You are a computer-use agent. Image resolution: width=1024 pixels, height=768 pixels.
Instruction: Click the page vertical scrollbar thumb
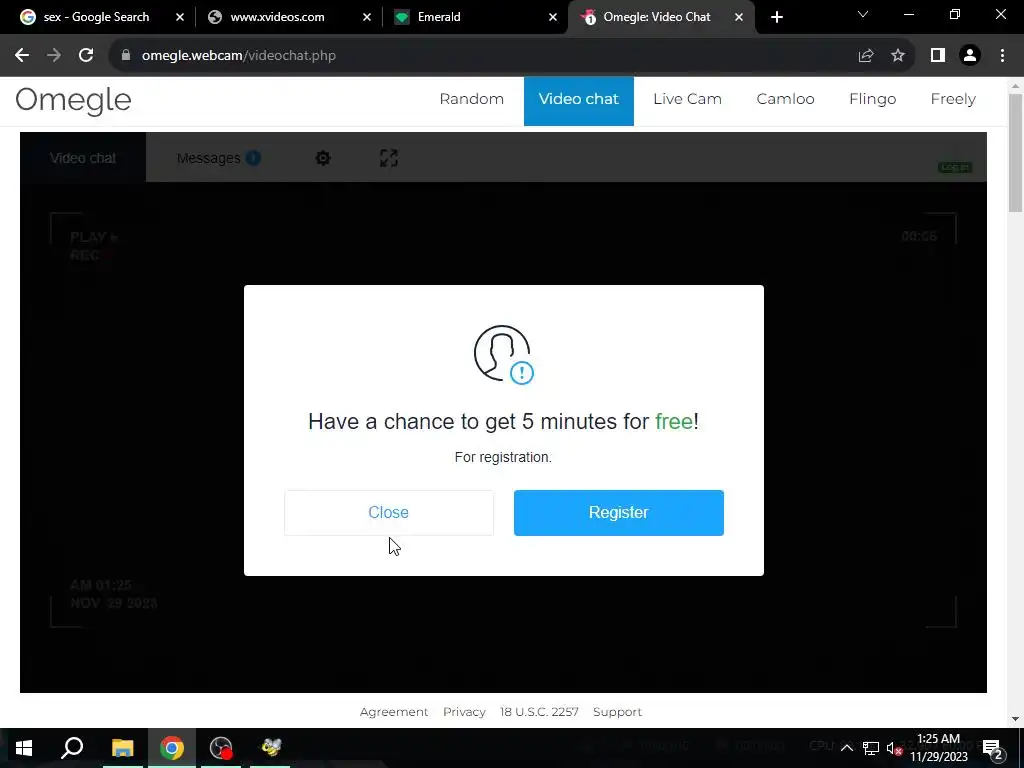pos(1015,153)
